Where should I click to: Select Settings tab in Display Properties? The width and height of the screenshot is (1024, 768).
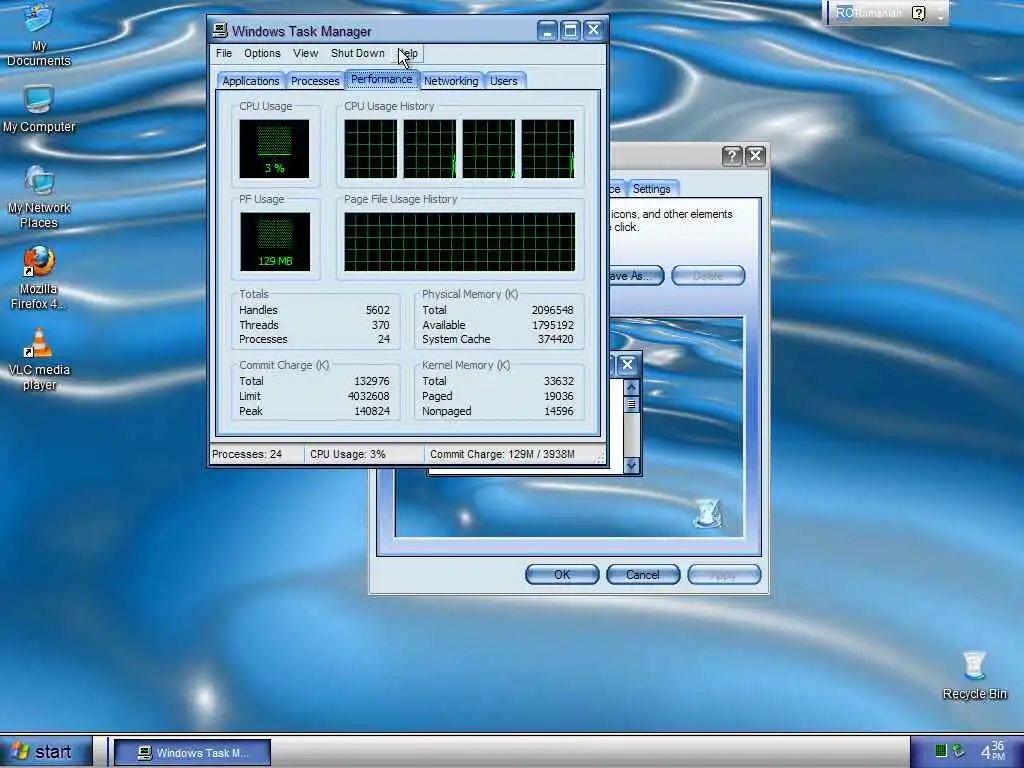651,189
